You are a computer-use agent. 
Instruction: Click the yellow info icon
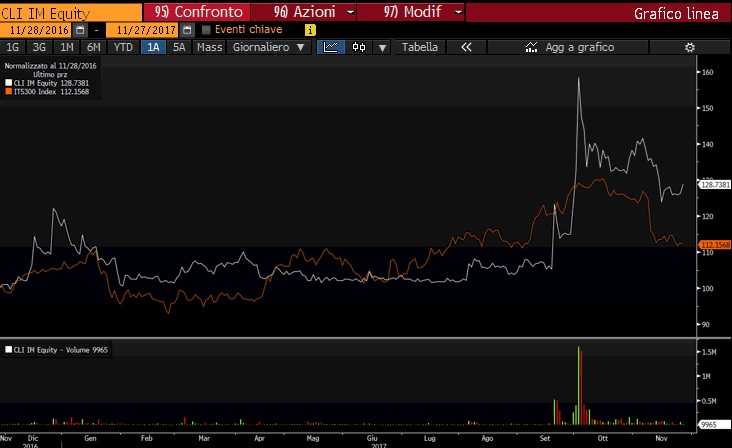(x=310, y=30)
